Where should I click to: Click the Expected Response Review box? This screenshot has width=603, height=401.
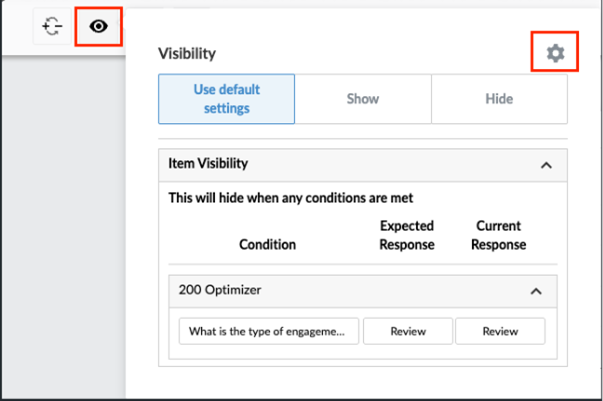408,331
